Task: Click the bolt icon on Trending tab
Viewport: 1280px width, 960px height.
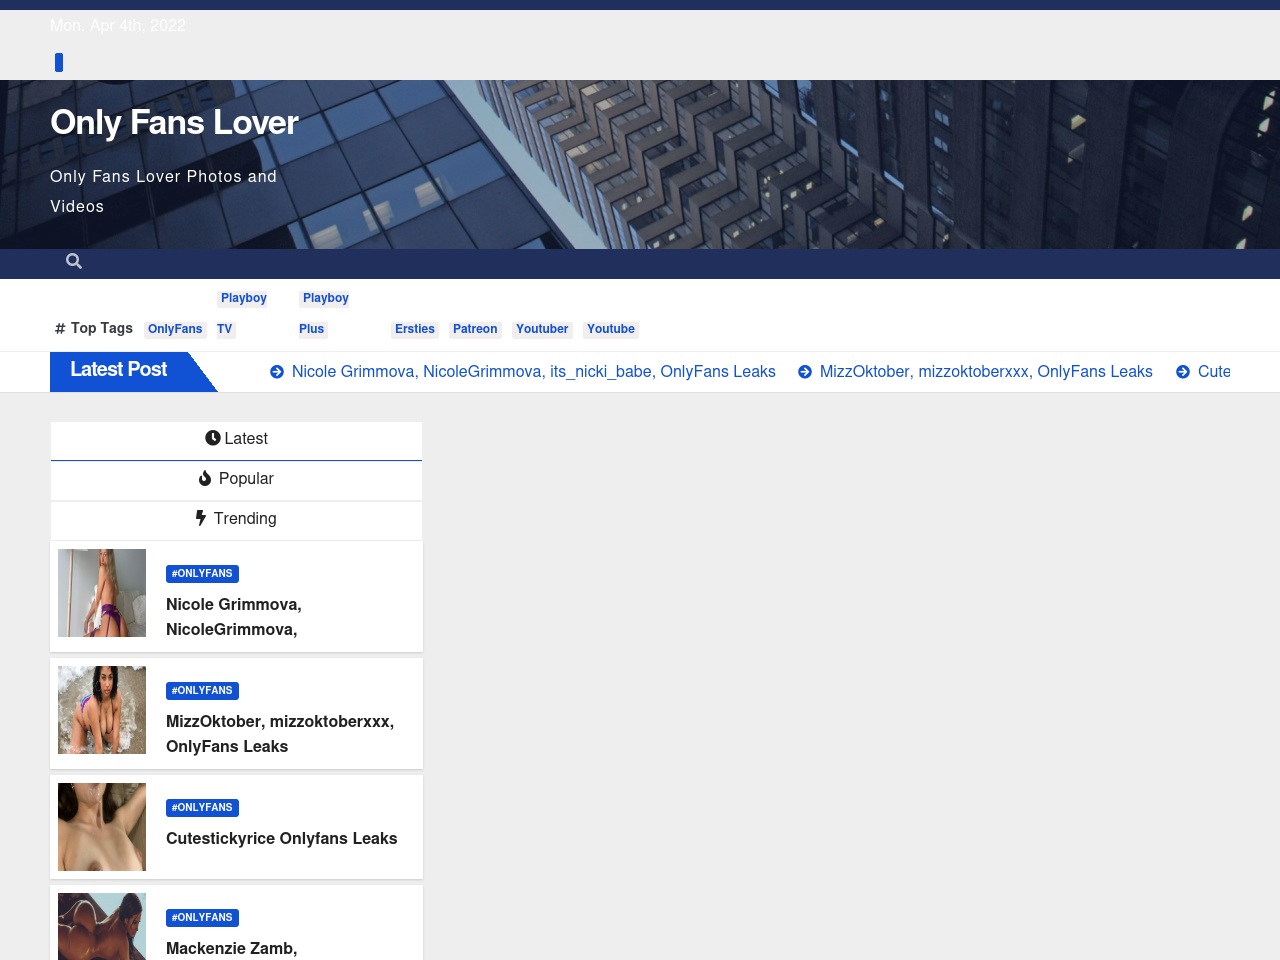Action: tap(201, 518)
